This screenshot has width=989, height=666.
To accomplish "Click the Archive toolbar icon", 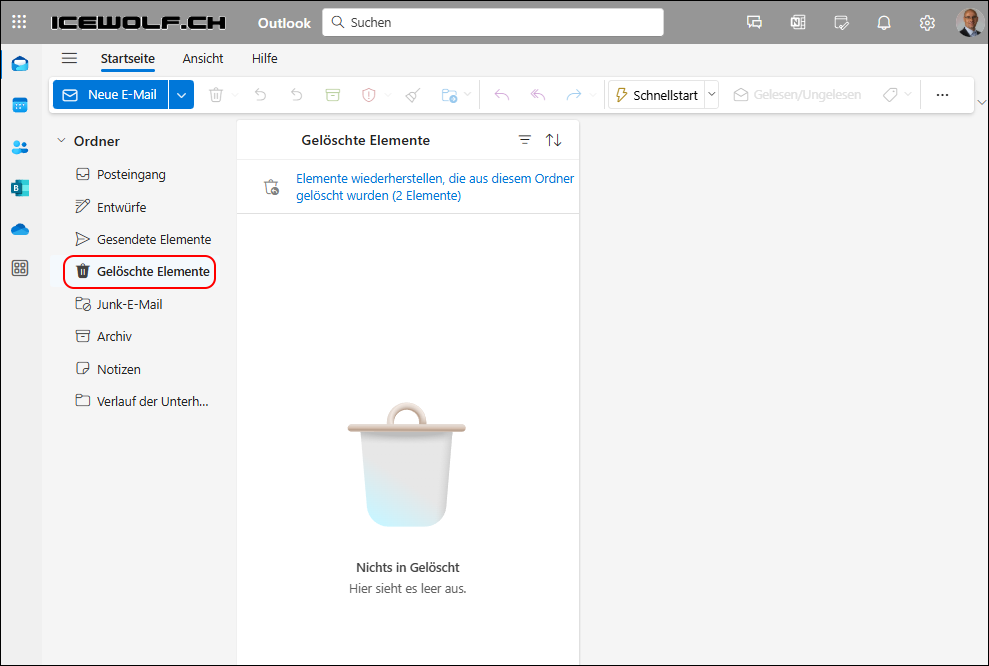I will 332,95.
